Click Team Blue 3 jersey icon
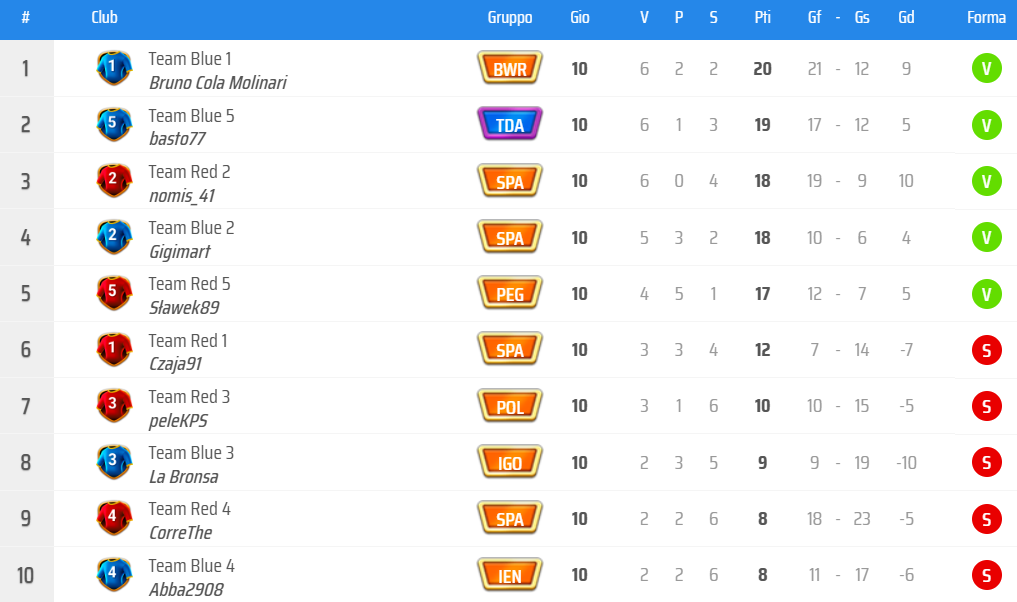1017x602 pixels. [113, 462]
